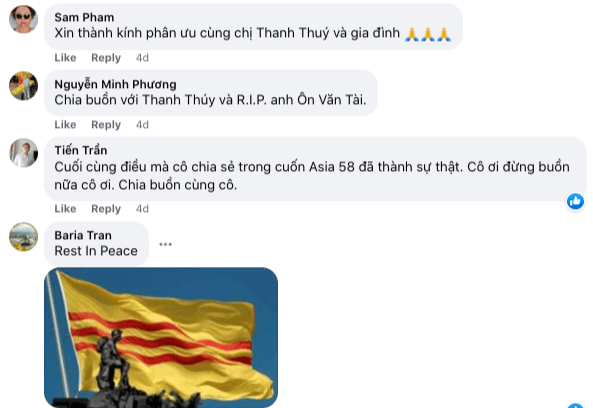The height and width of the screenshot is (408, 593).
Task: Open Tiến Trần's name link
Action: click(x=81, y=150)
